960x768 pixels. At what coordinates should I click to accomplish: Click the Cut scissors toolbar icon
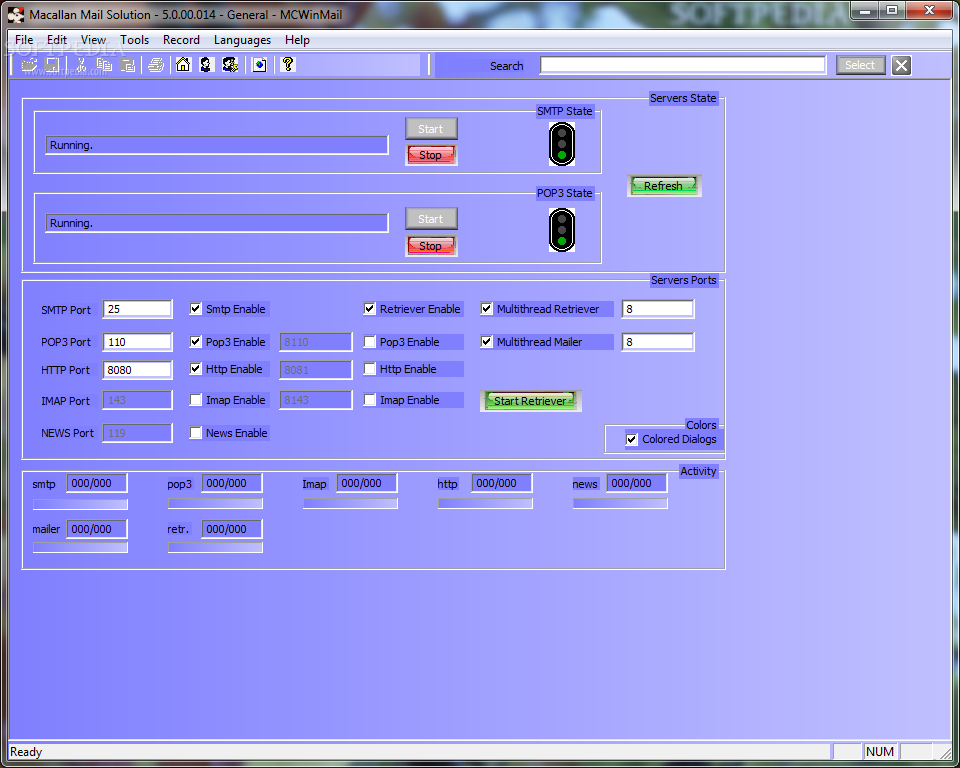[x=81, y=65]
